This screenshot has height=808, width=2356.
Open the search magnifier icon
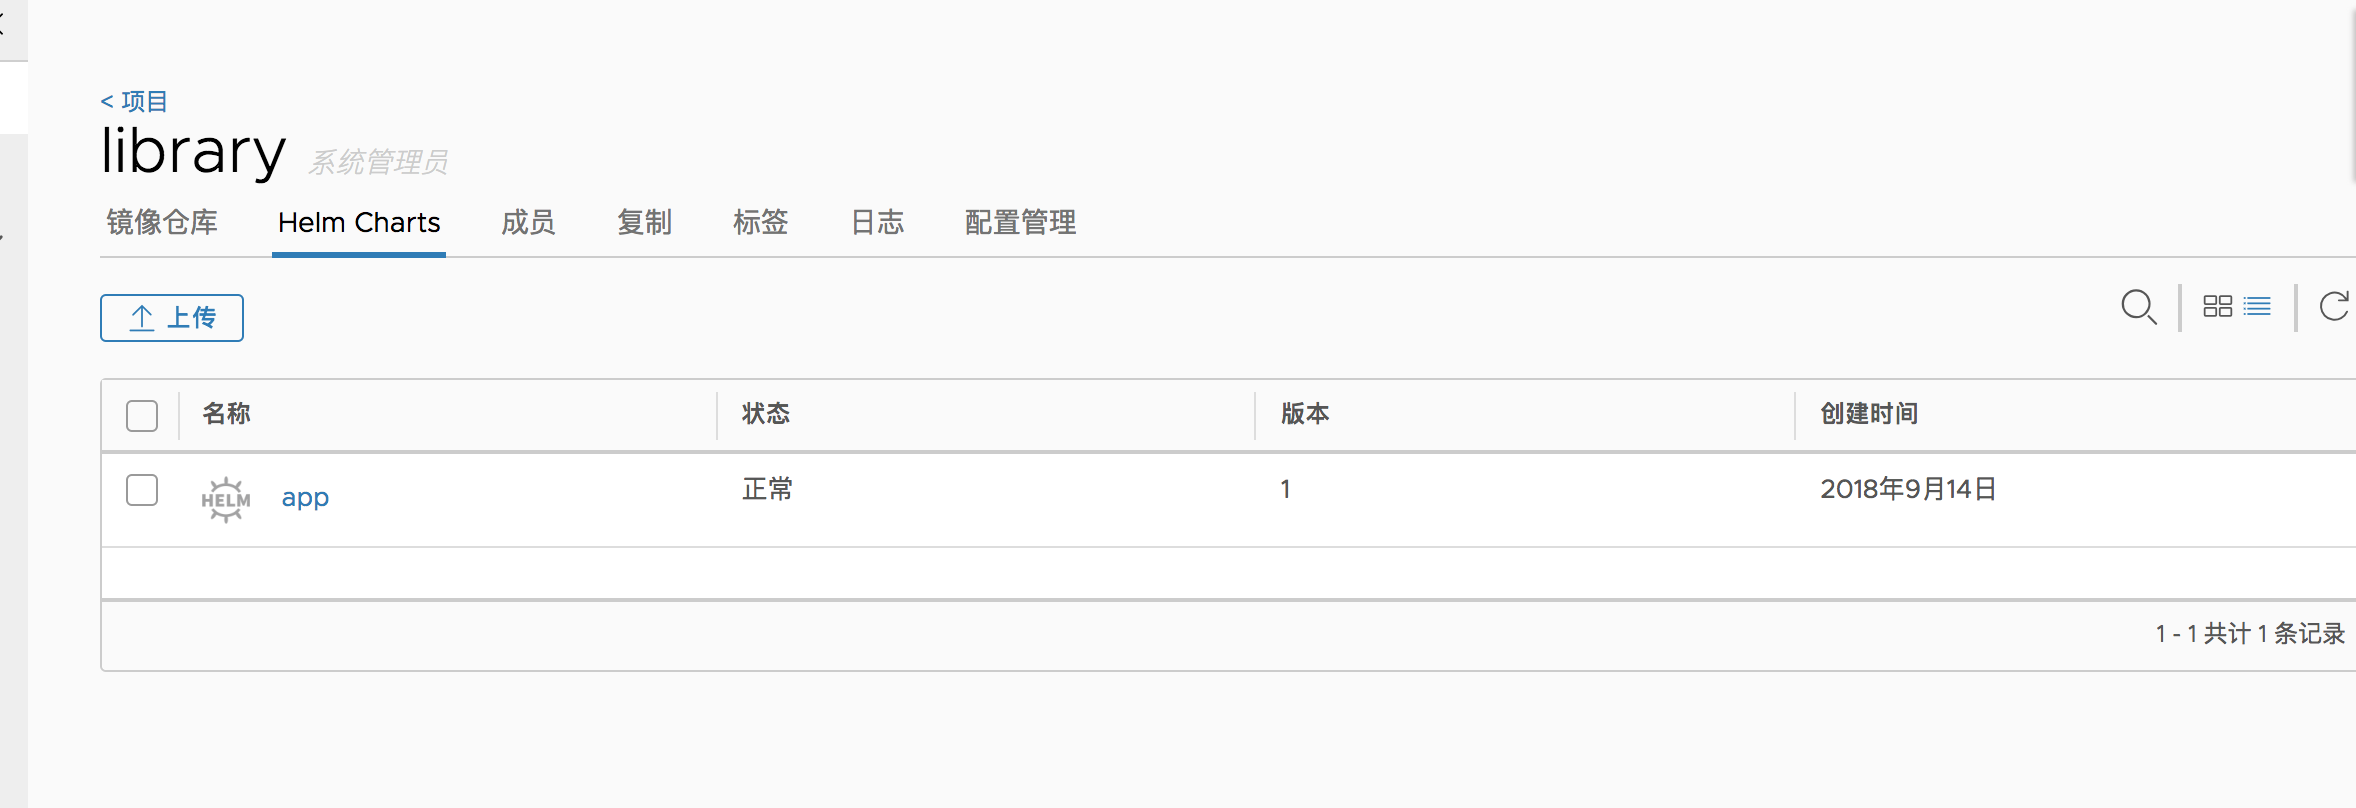(2139, 307)
